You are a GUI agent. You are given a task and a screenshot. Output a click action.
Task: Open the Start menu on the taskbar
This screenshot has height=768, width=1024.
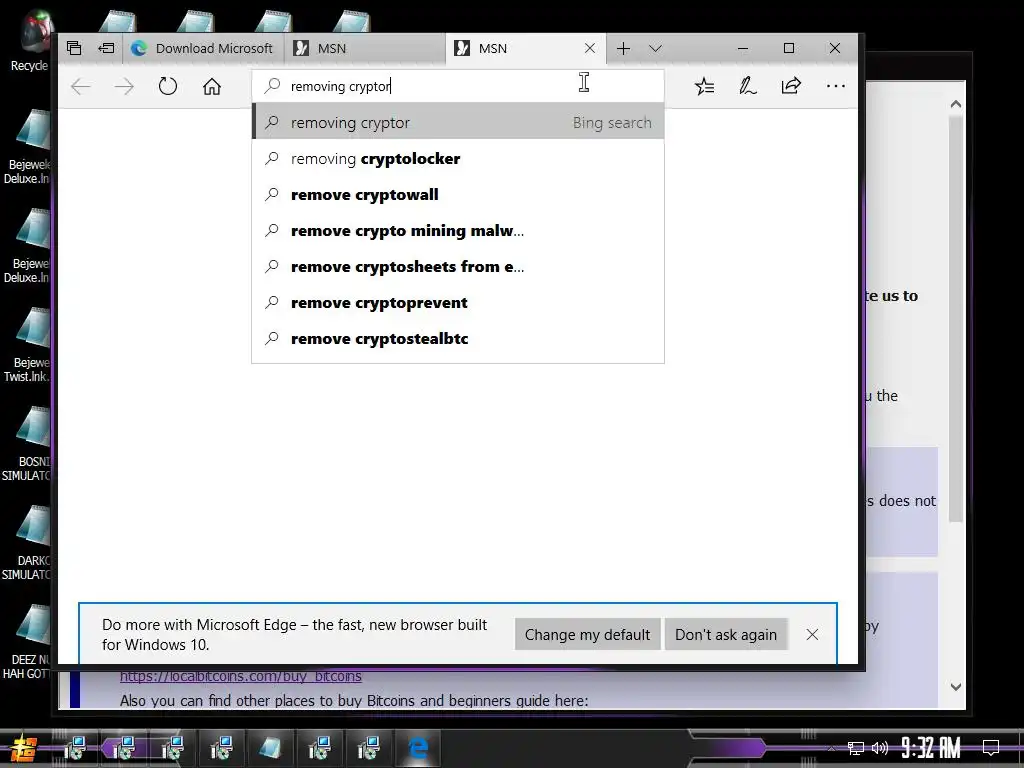(24, 748)
